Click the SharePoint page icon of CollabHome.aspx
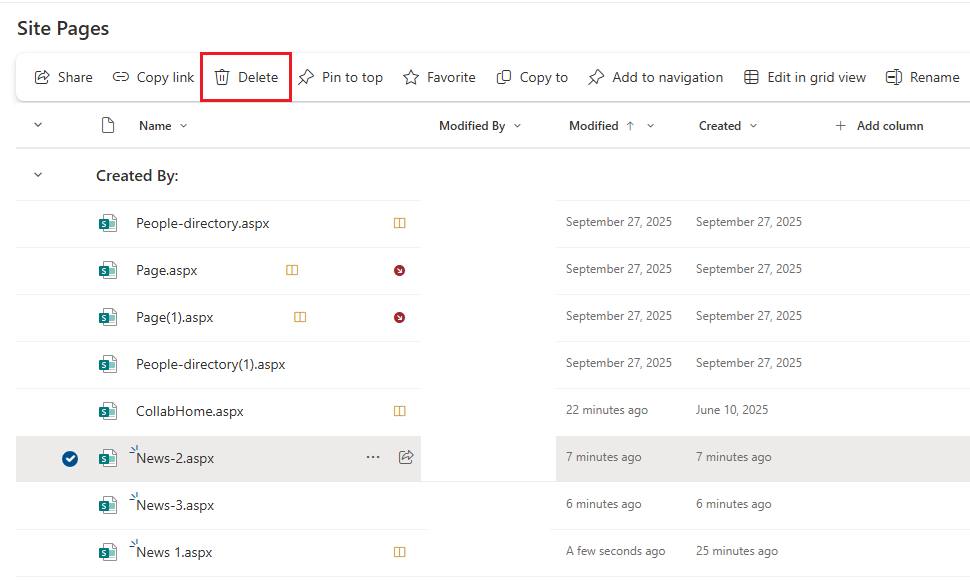Screen dimensions: 970x580 click(x=108, y=411)
